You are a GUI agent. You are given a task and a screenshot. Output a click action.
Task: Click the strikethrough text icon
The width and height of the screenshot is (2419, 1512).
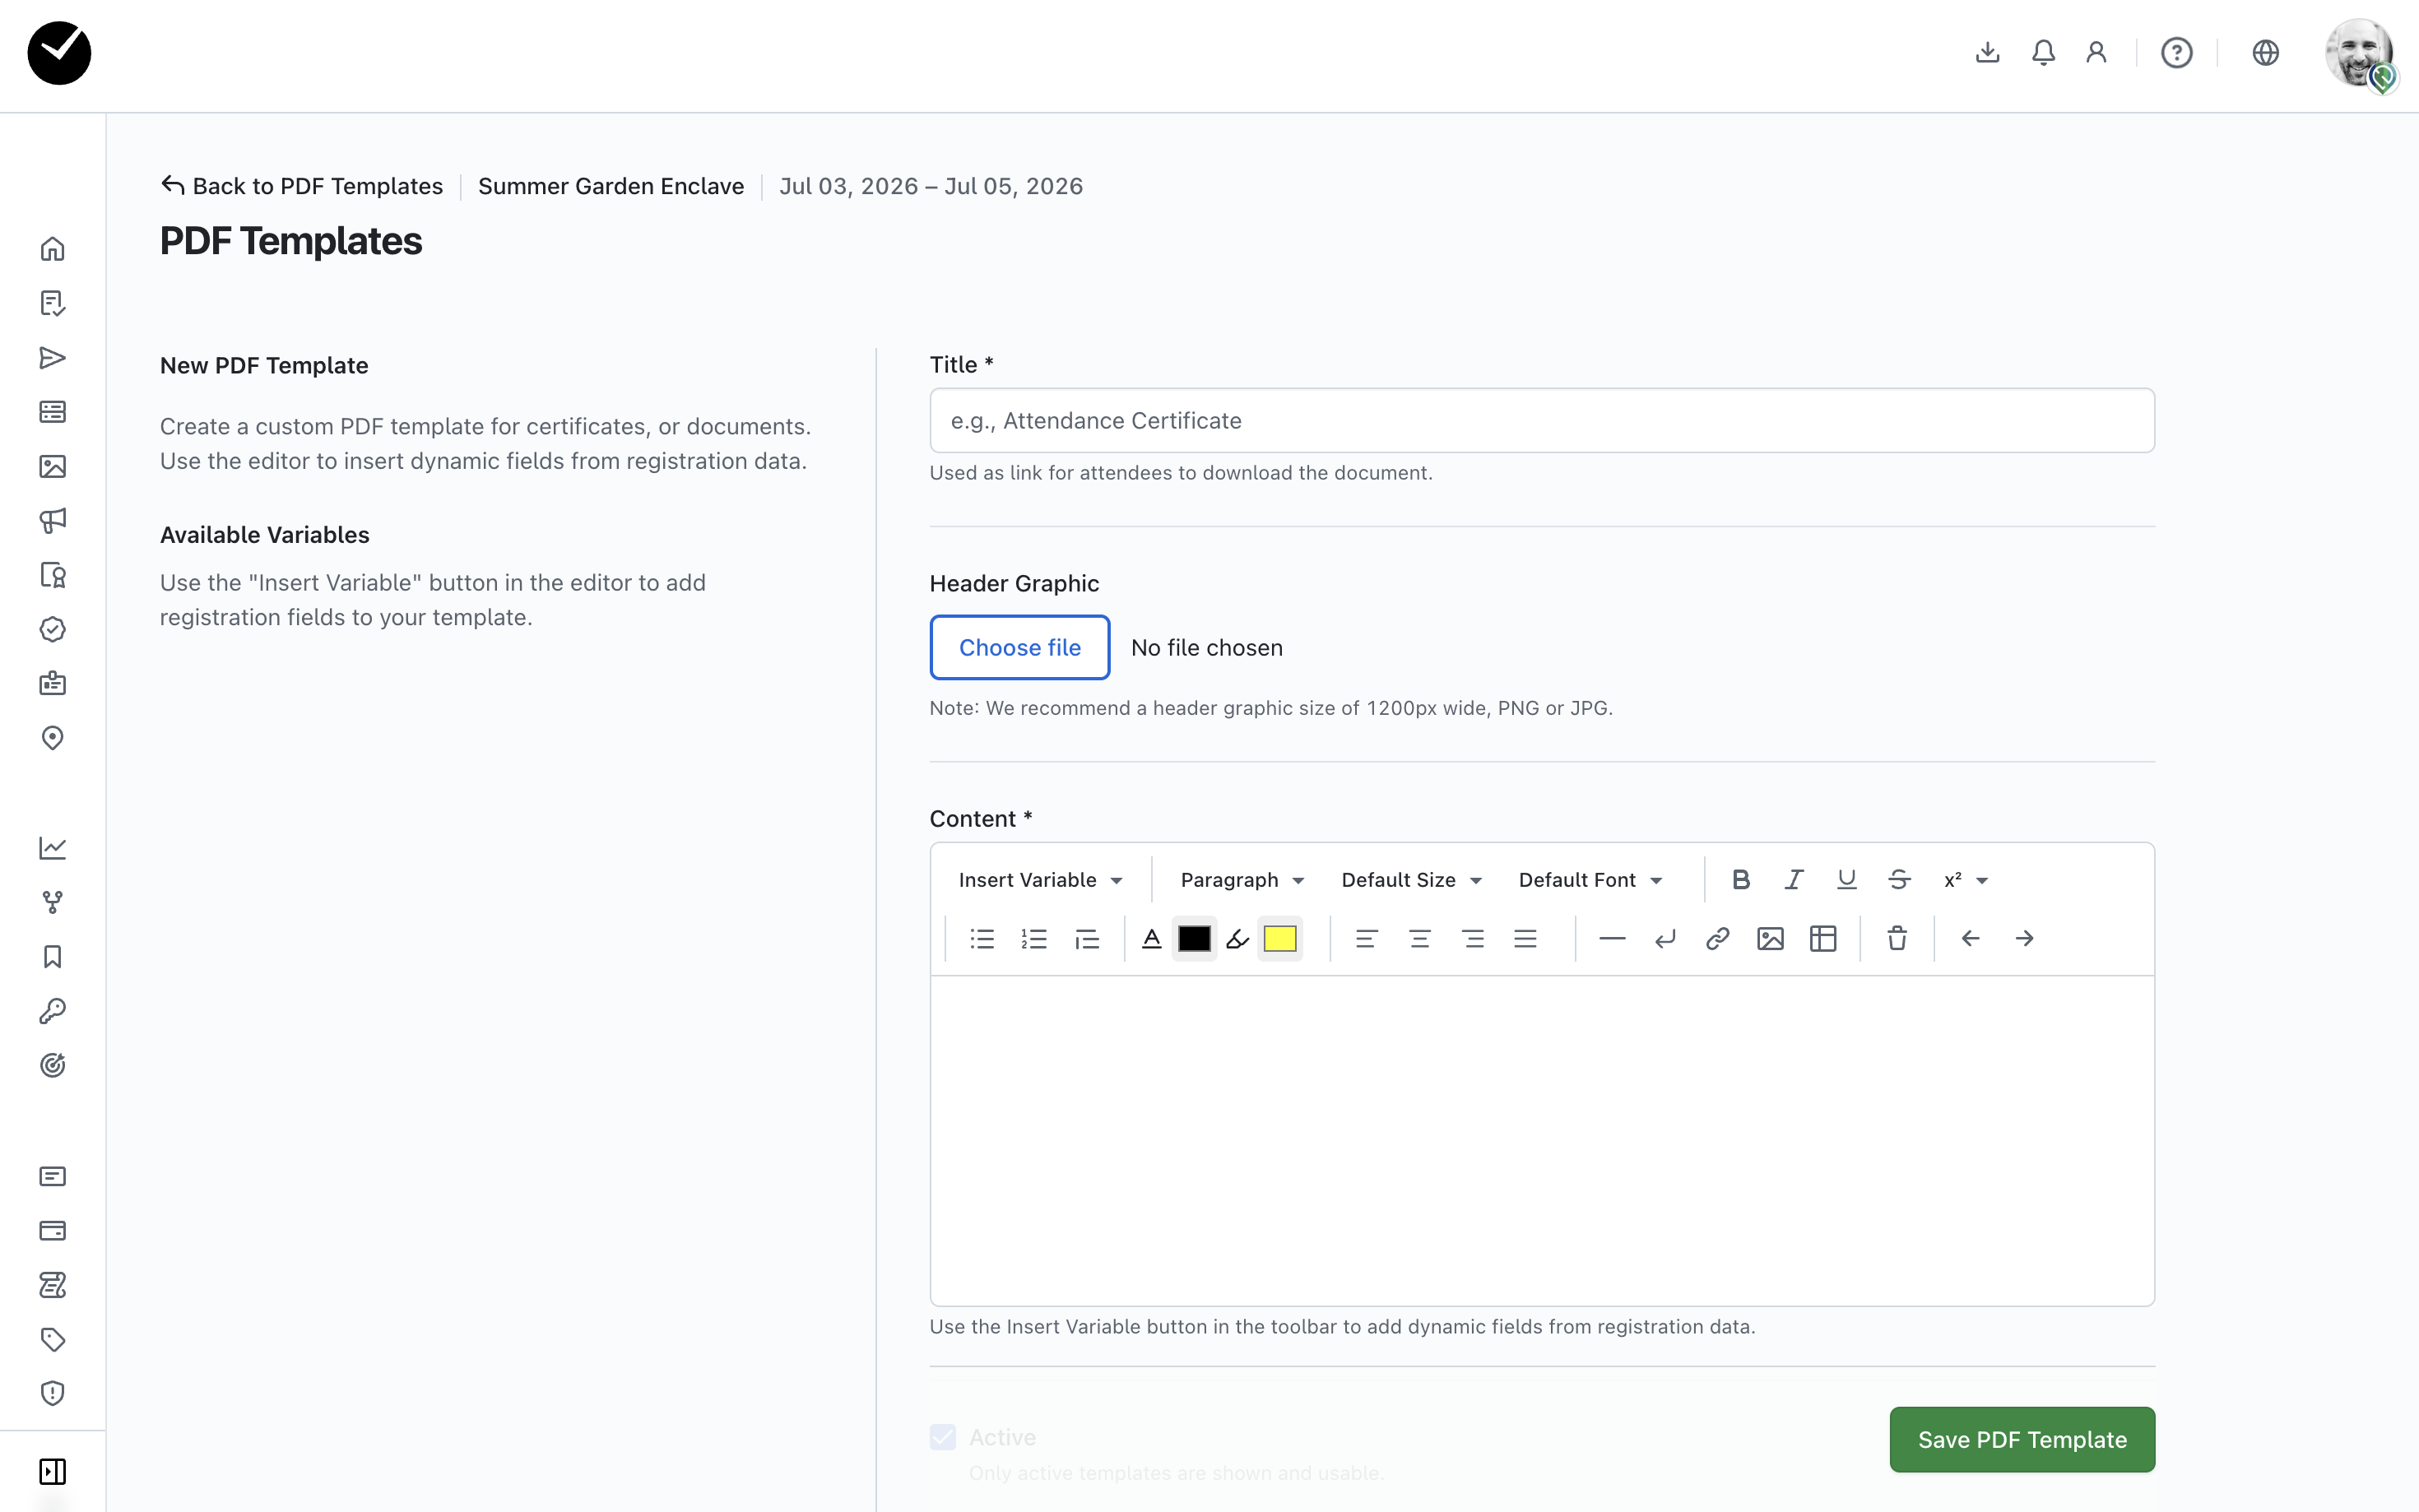(1899, 879)
